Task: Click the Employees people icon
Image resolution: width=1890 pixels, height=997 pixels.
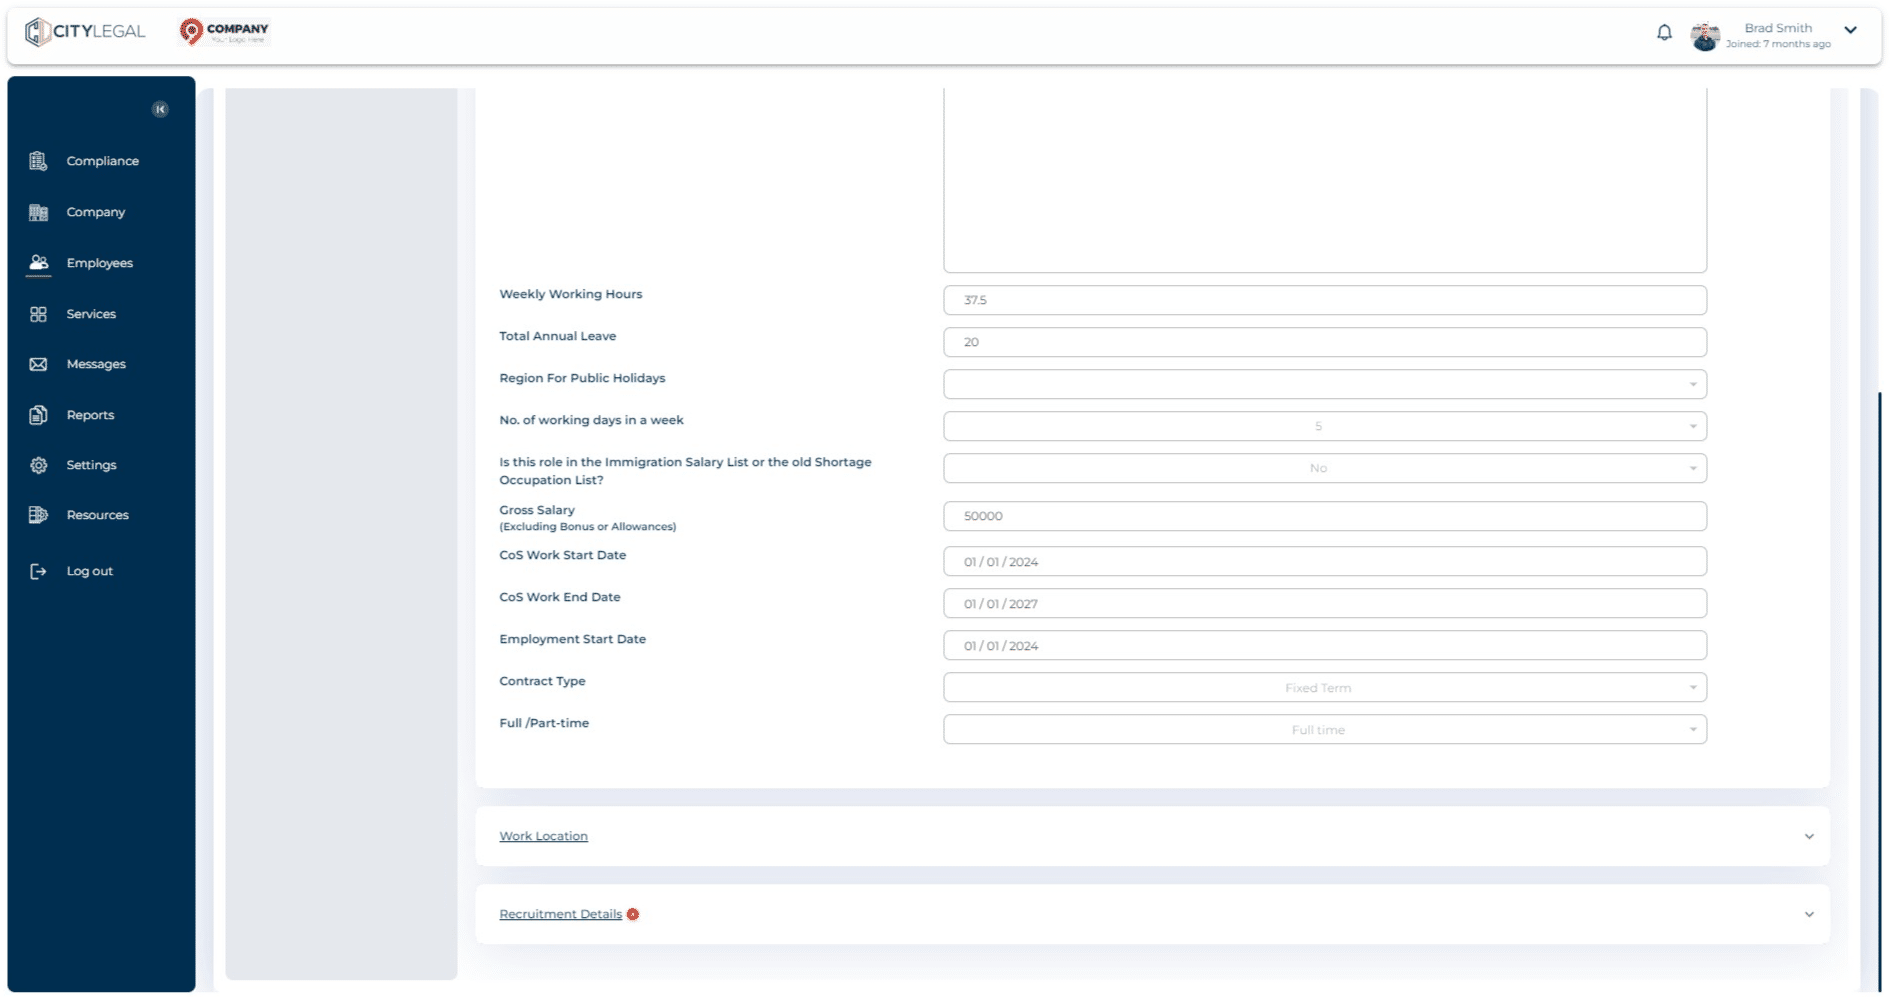Action: coord(38,262)
